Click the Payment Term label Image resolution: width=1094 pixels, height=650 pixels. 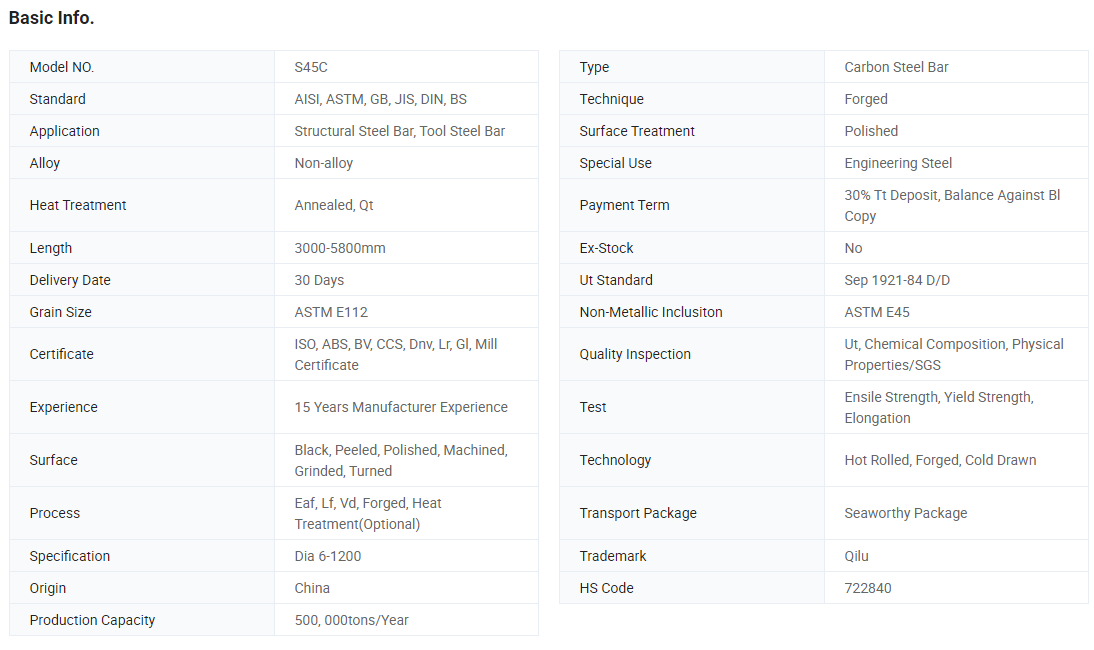pyautogui.click(x=624, y=205)
